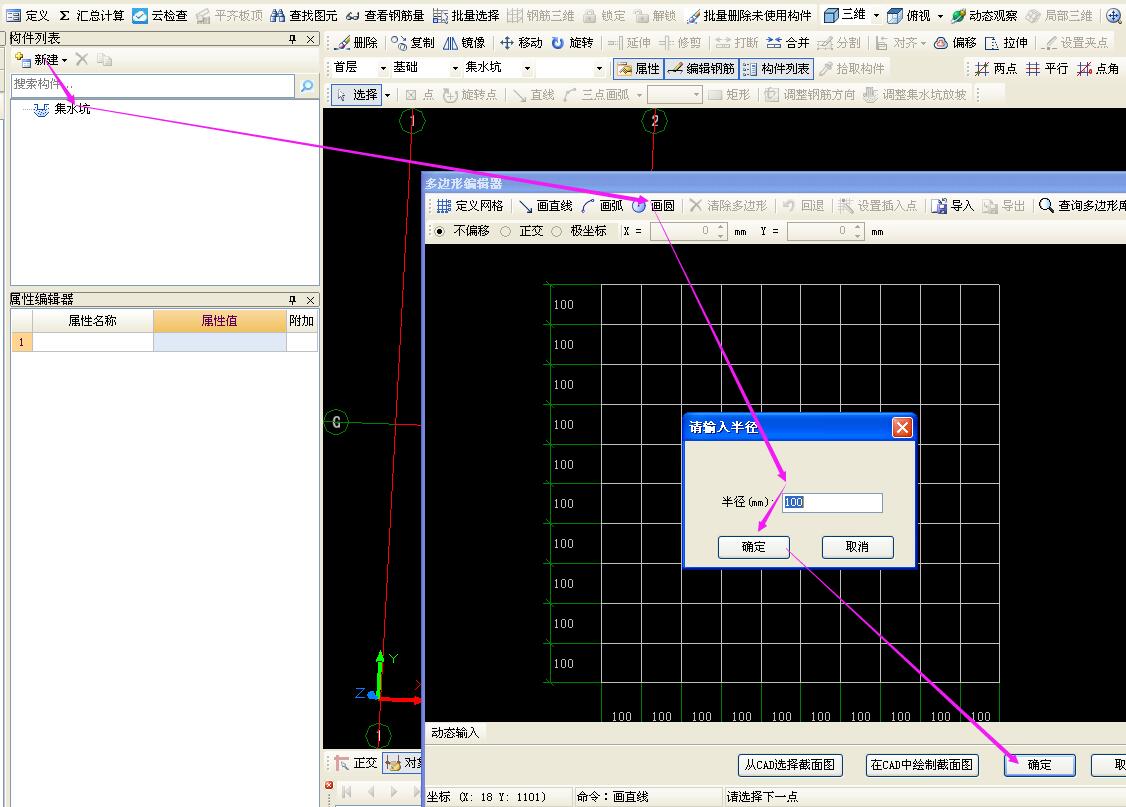Activate 批量选择 batch select
This screenshot has height=807, width=1126.
point(466,15)
